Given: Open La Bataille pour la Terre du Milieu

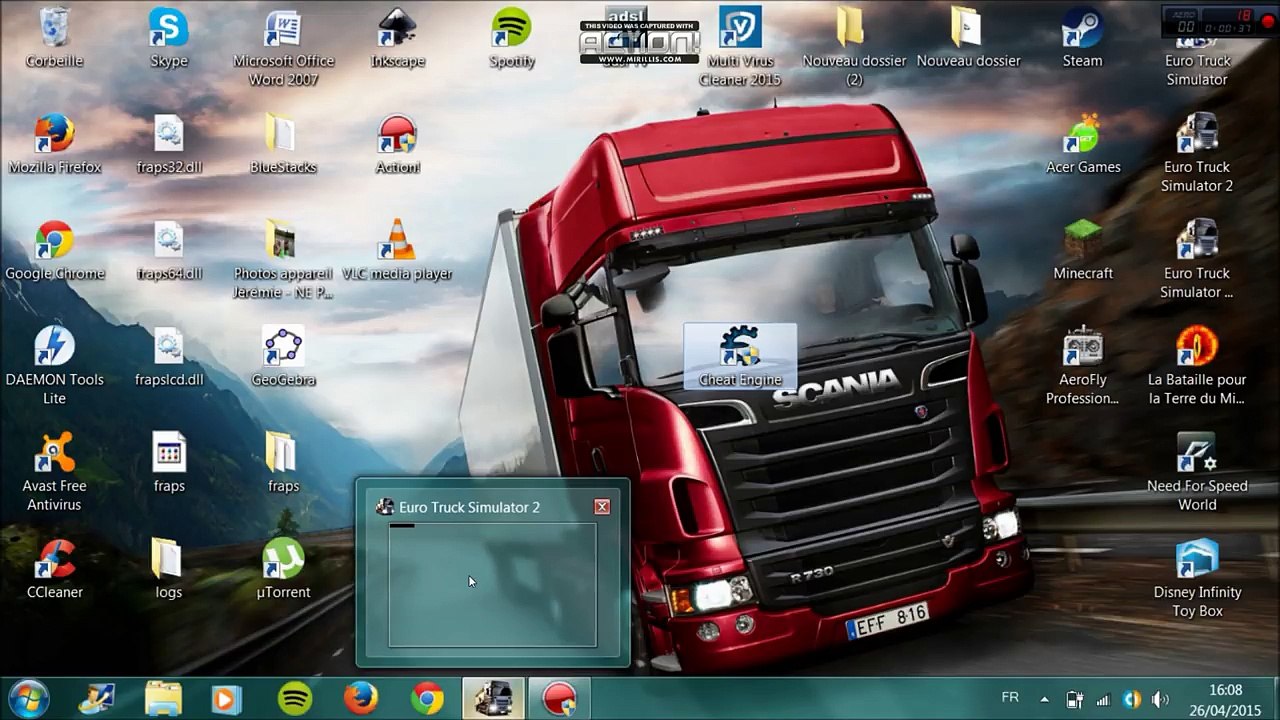Looking at the screenshot, I should point(1197,365).
